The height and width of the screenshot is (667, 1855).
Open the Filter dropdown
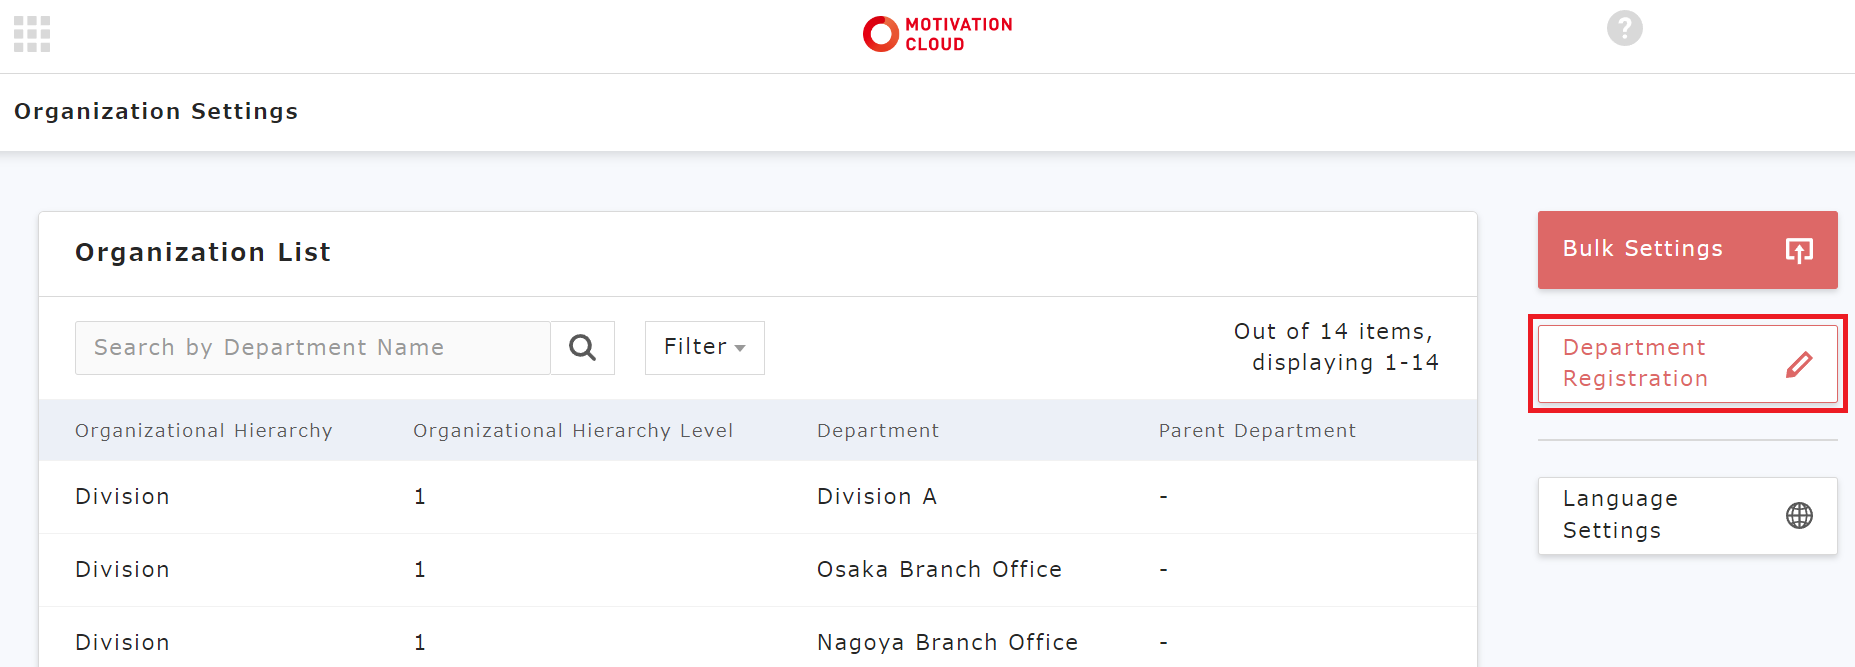[x=705, y=348]
